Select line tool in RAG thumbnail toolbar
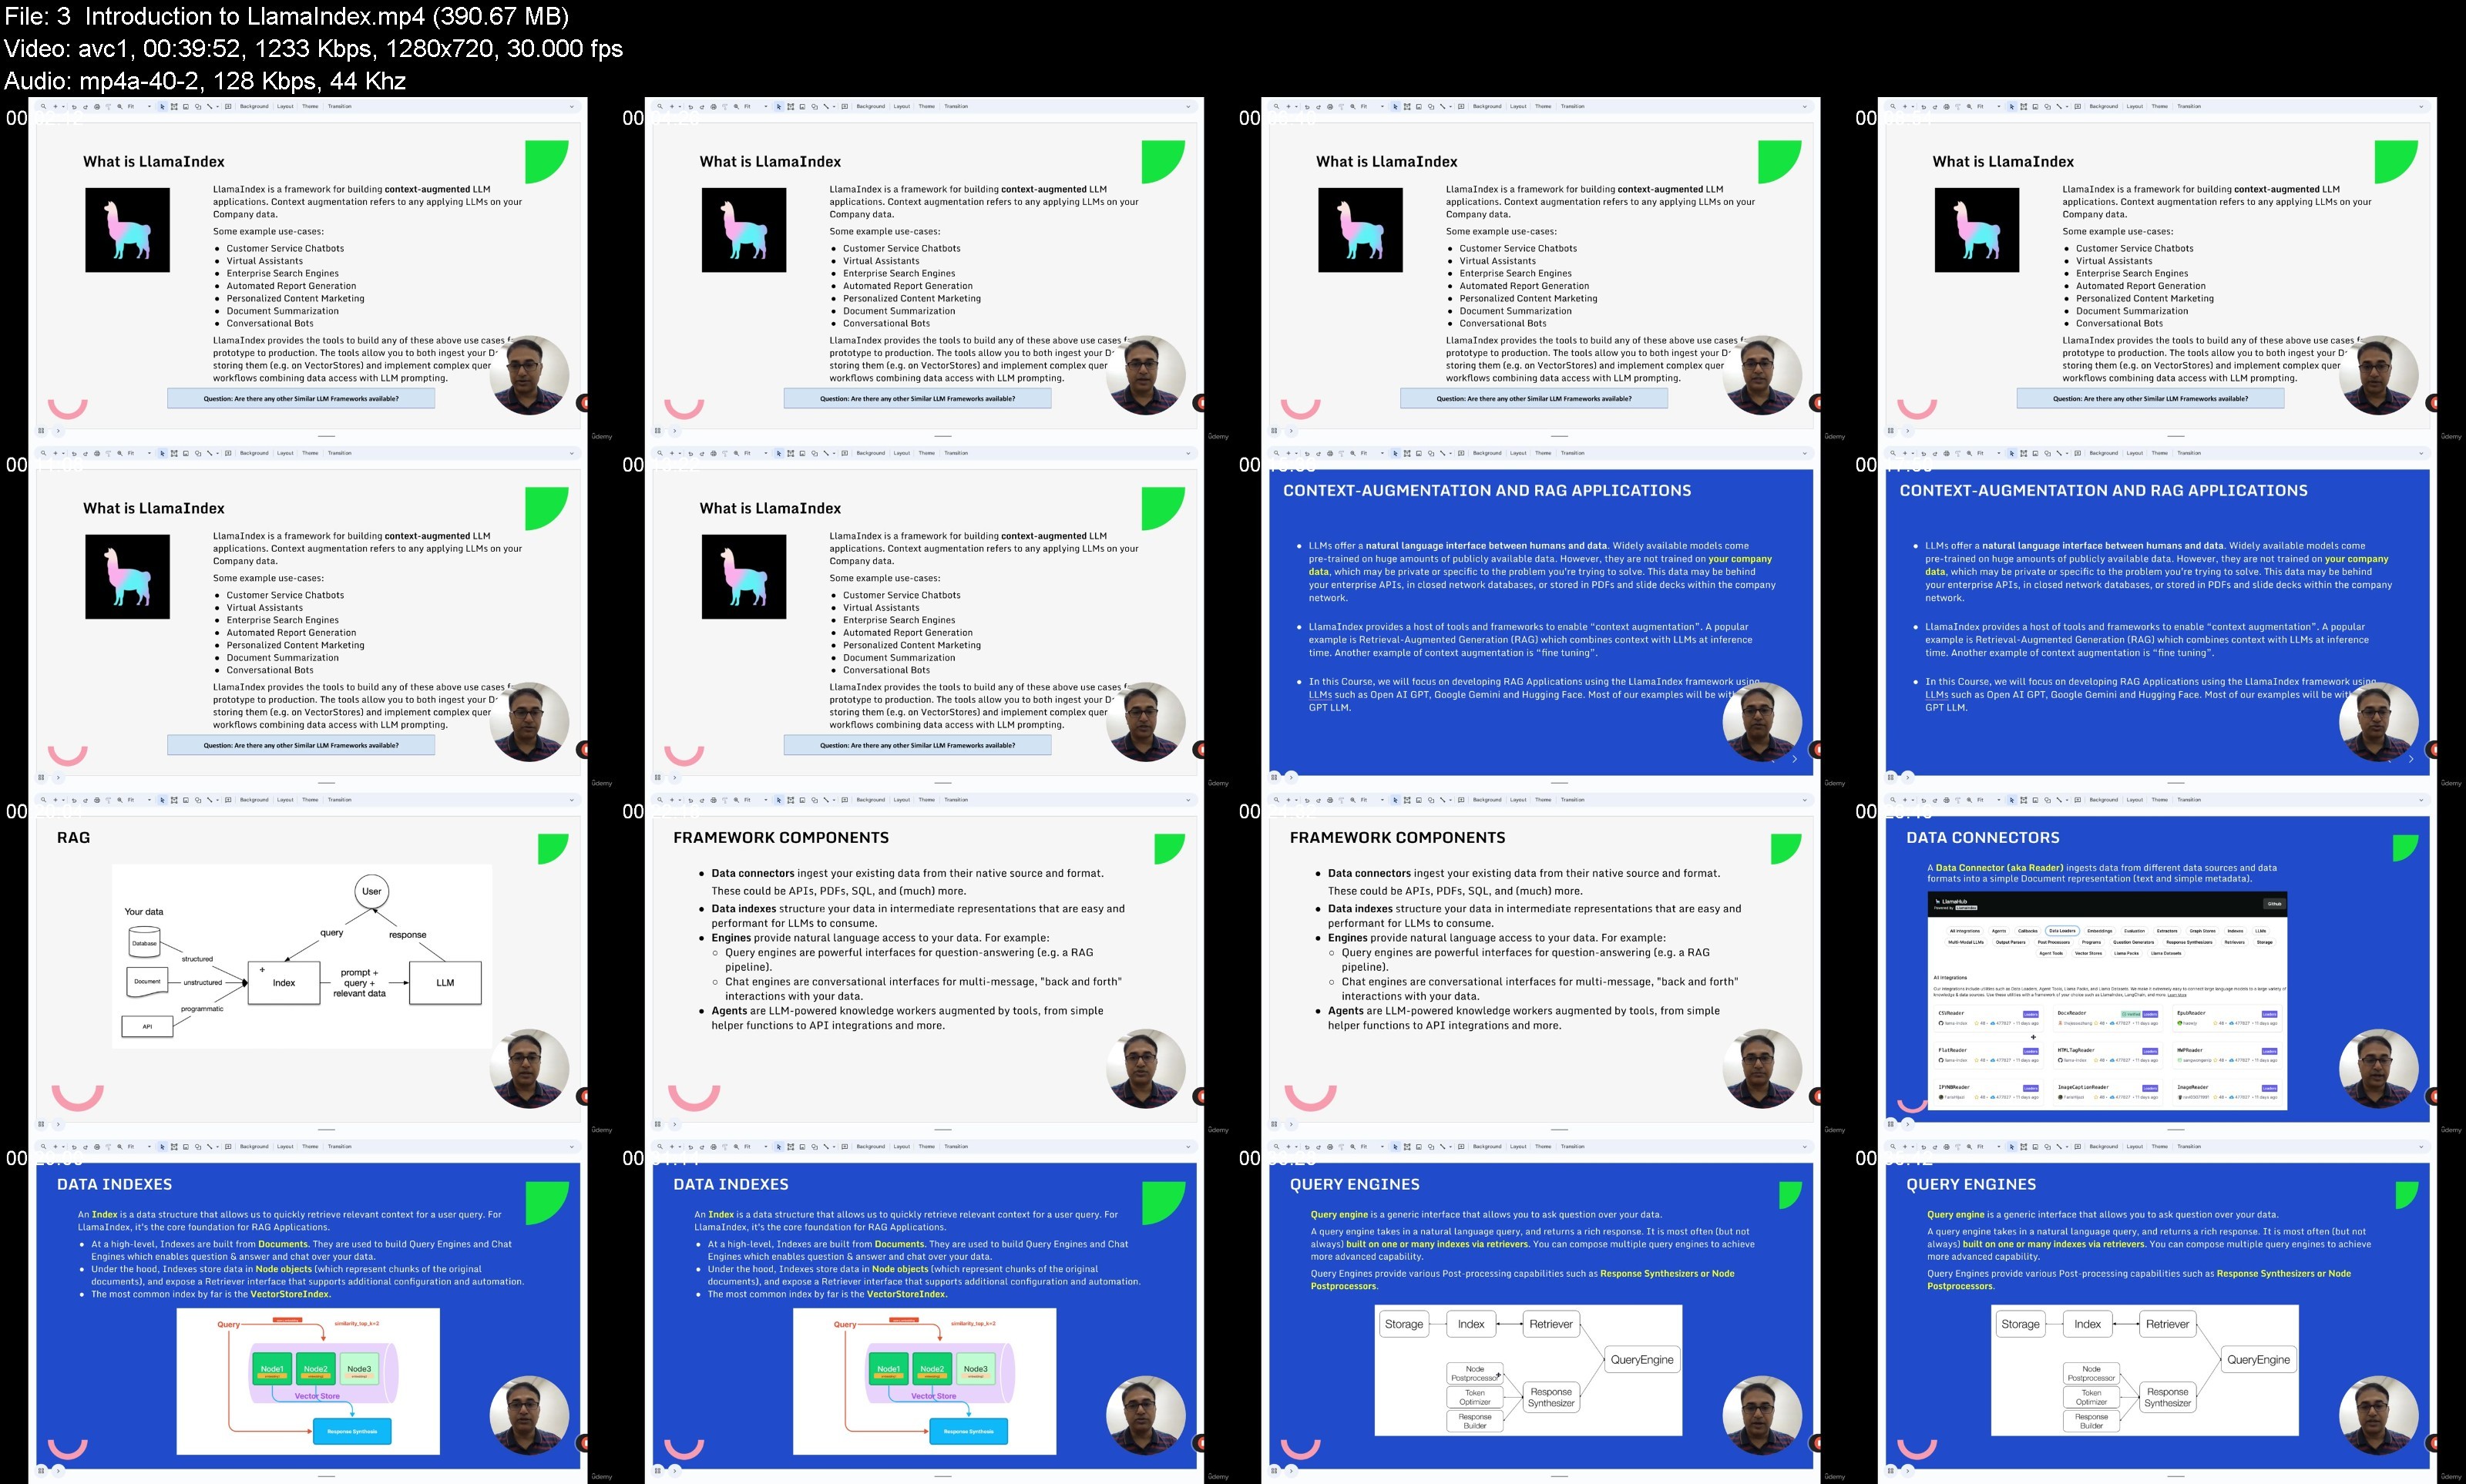The width and height of the screenshot is (2466, 1484). click(210, 801)
